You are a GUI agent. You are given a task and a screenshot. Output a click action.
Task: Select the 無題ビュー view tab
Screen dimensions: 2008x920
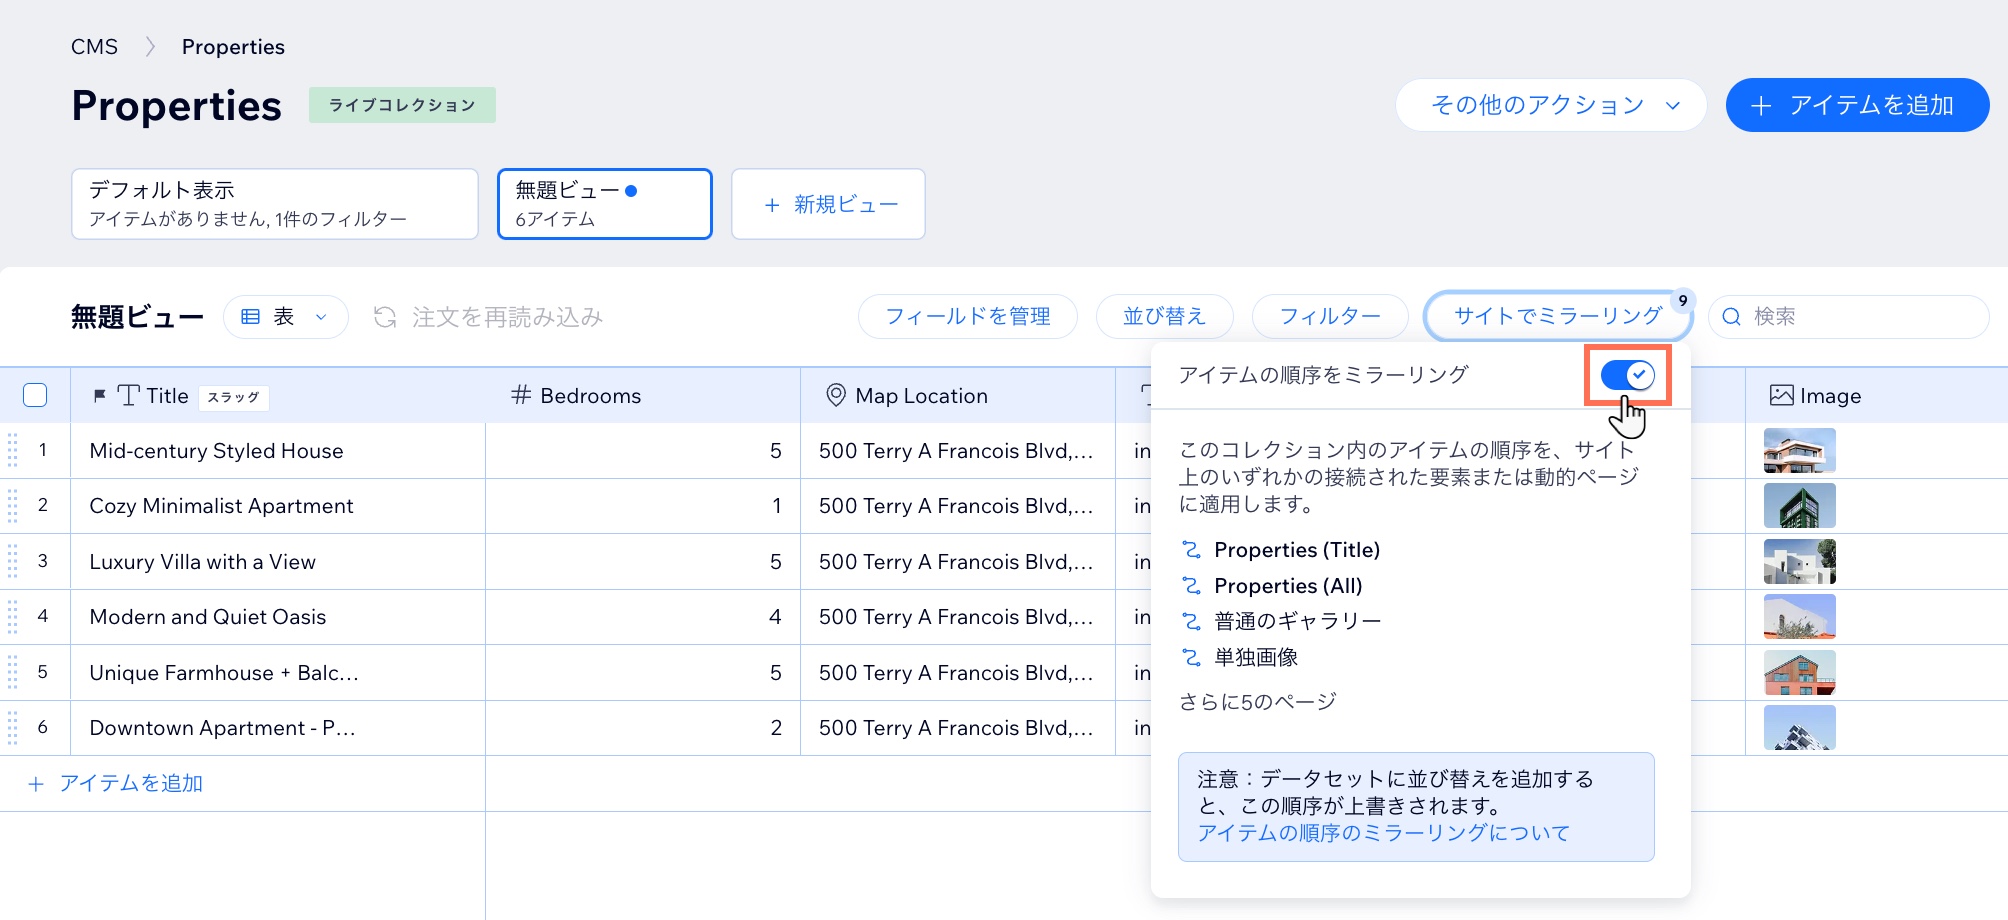[x=604, y=204]
